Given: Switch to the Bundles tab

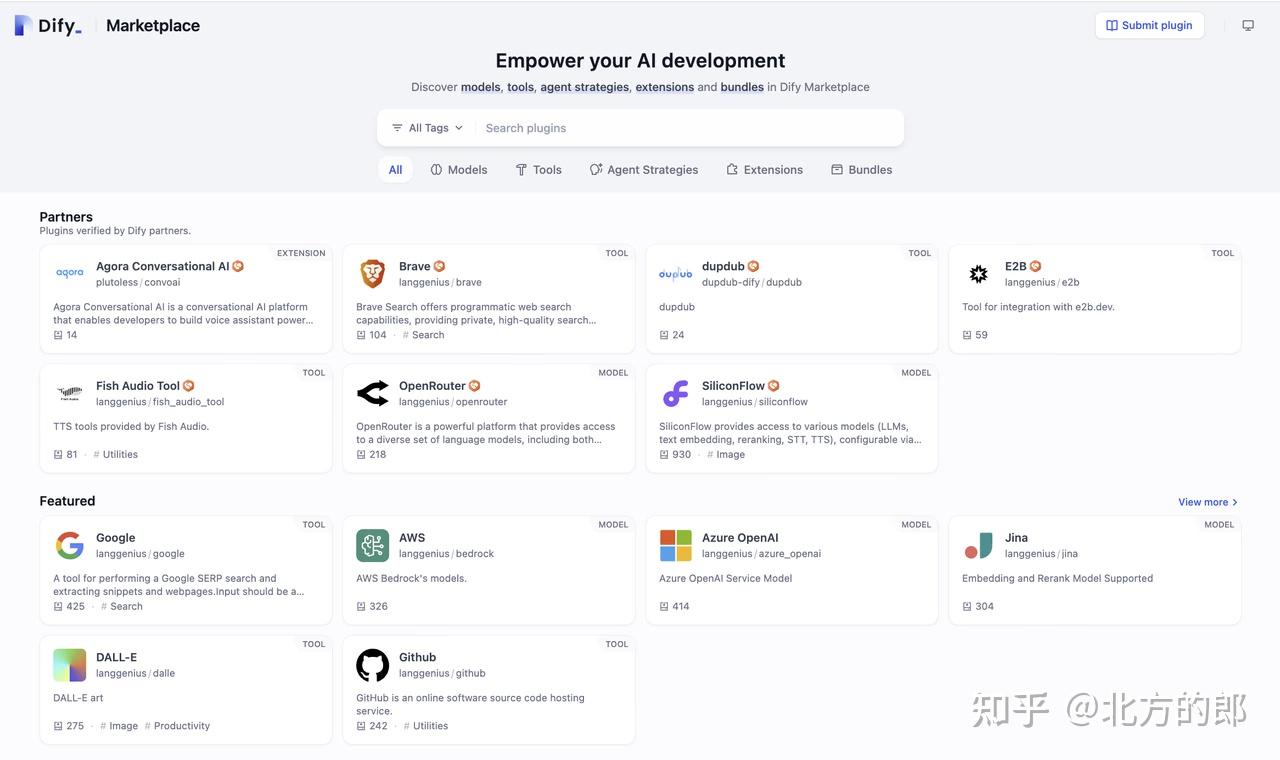Looking at the screenshot, I should pyautogui.click(x=862, y=170).
